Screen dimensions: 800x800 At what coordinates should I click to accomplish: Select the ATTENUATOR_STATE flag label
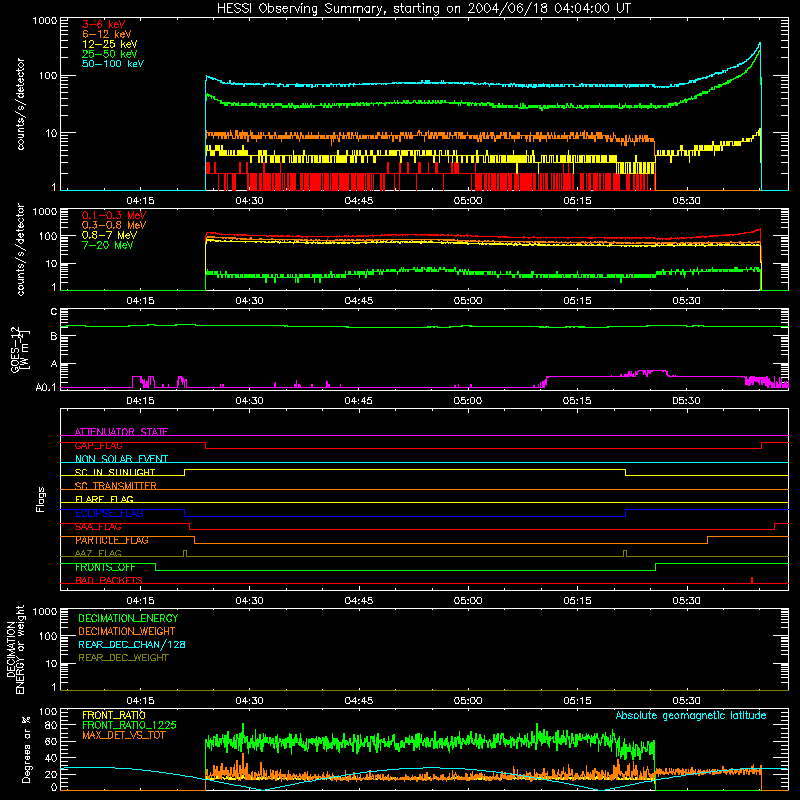pos(121,432)
